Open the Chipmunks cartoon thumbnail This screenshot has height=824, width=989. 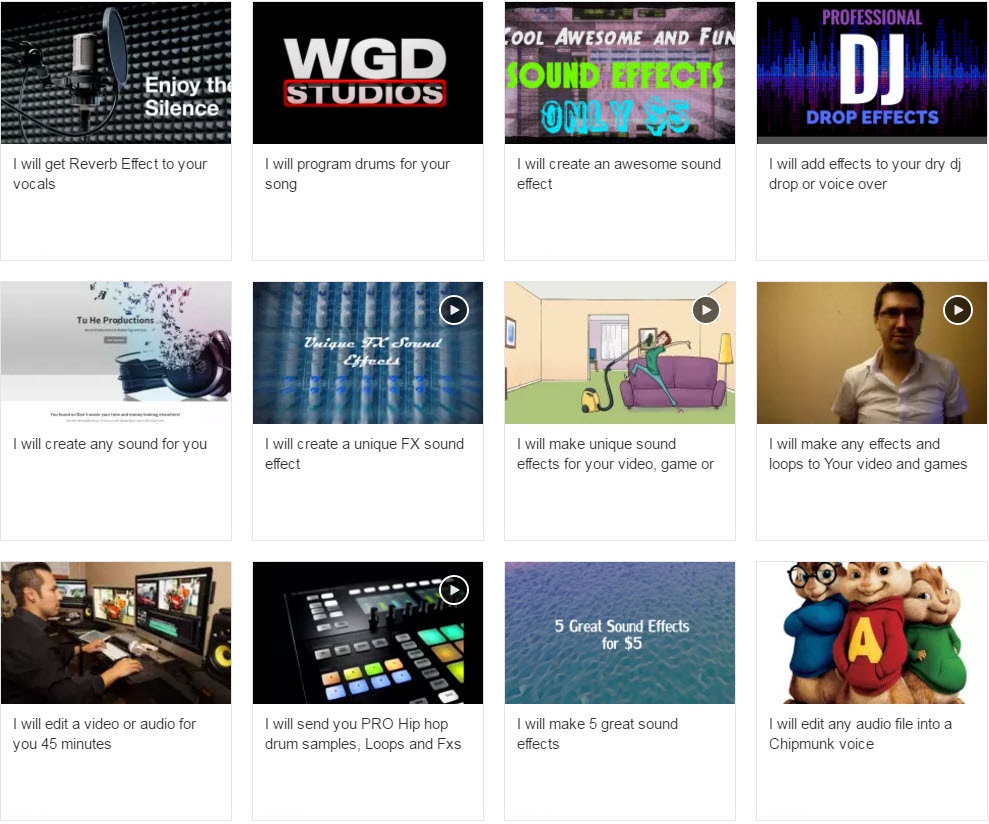pos(871,632)
